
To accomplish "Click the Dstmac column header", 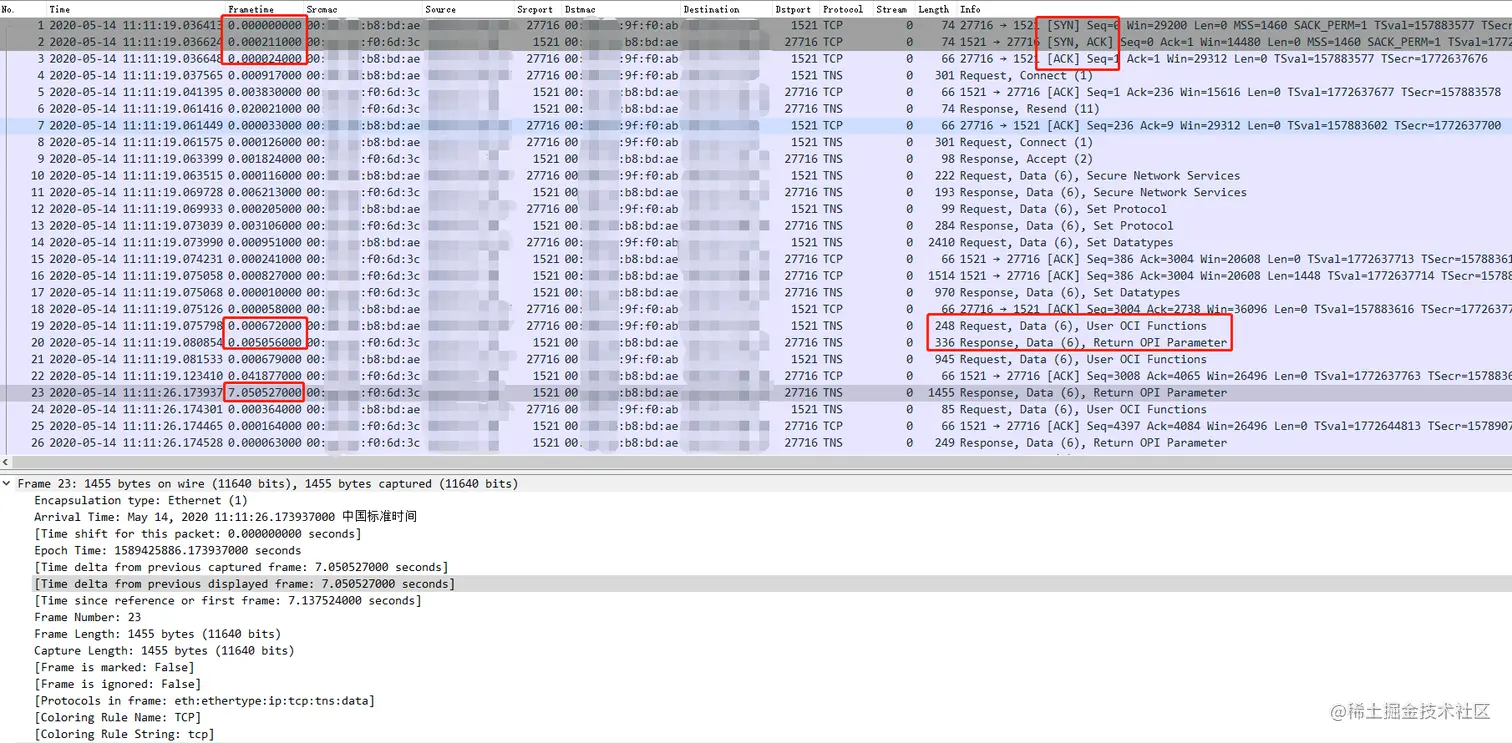I will click(x=579, y=9).
